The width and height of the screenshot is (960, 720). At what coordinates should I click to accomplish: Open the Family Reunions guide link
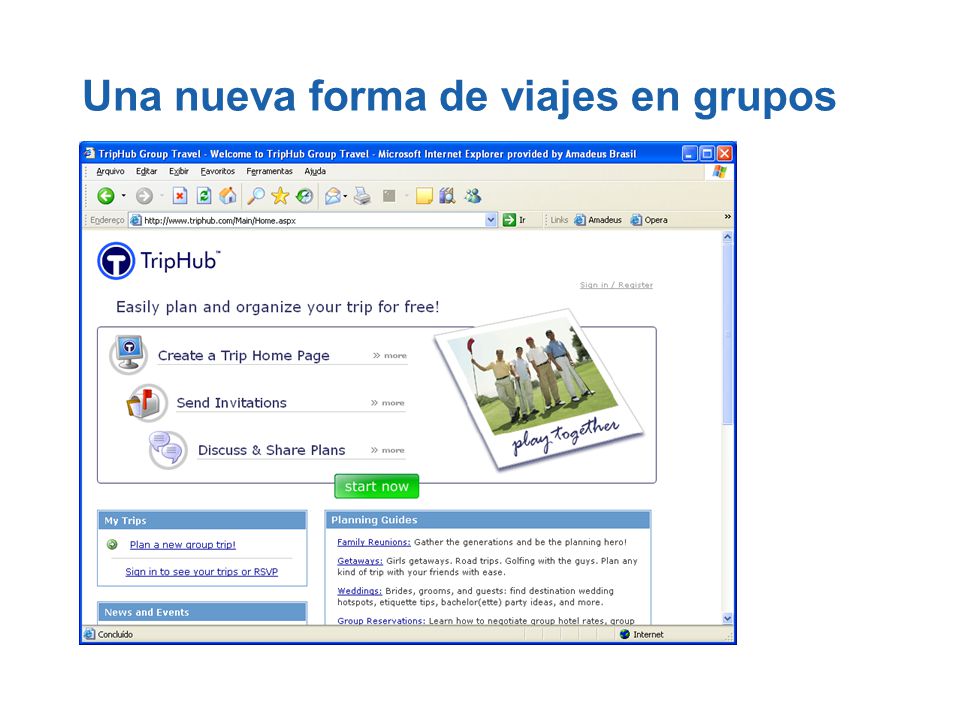tap(373, 542)
